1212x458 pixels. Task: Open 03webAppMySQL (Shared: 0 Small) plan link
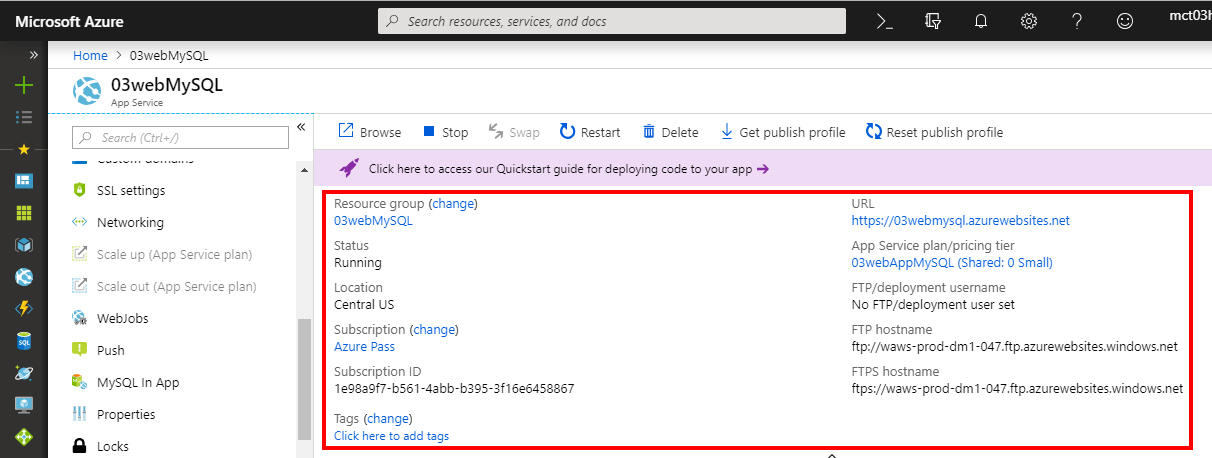coord(952,263)
